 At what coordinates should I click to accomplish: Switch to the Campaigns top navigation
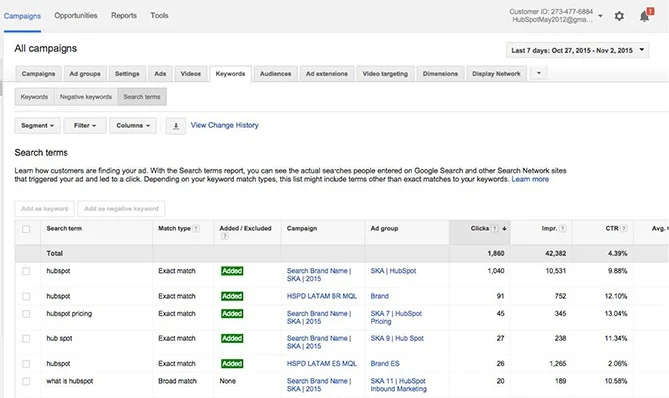(x=22, y=16)
